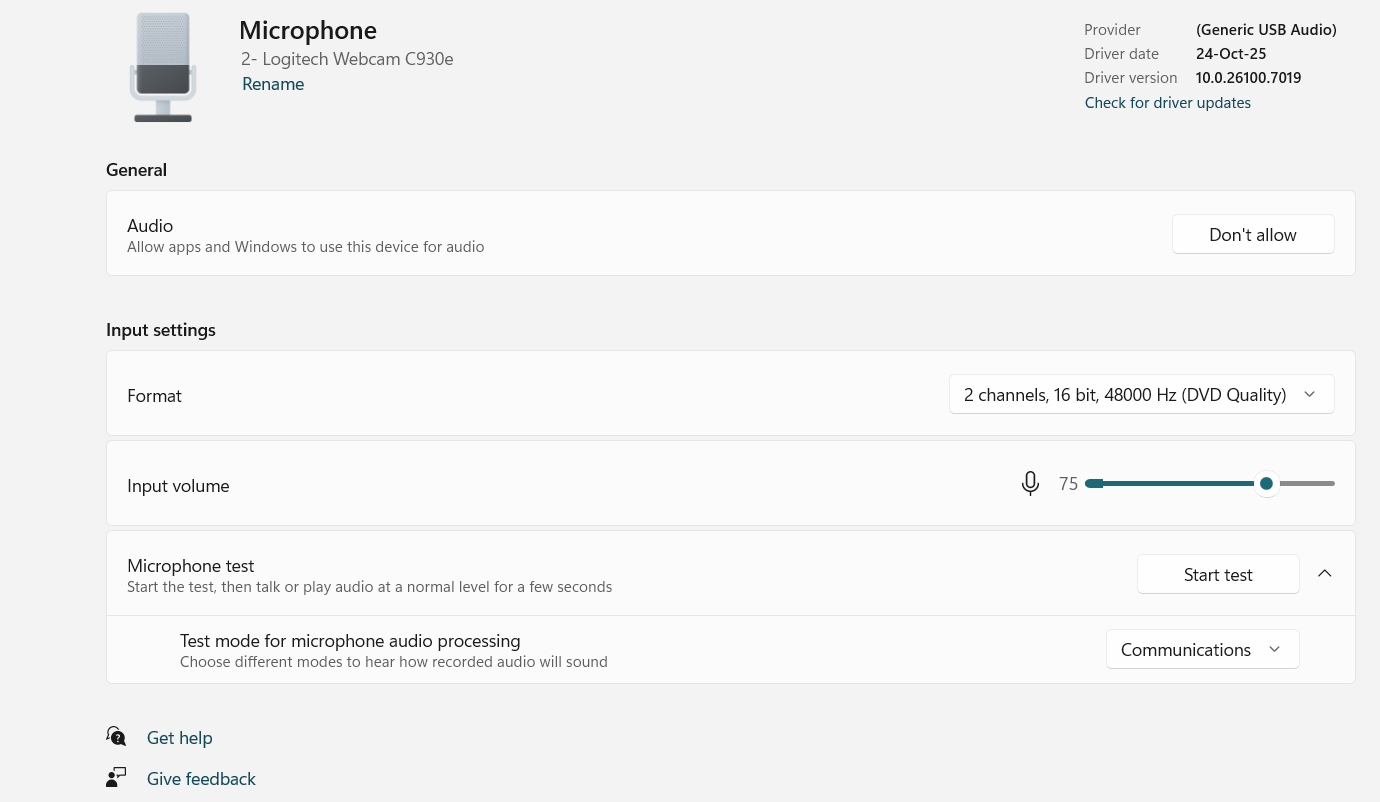Click the Give feedback person icon
This screenshot has width=1380, height=802.
pyautogui.click(x=116, y=777)
